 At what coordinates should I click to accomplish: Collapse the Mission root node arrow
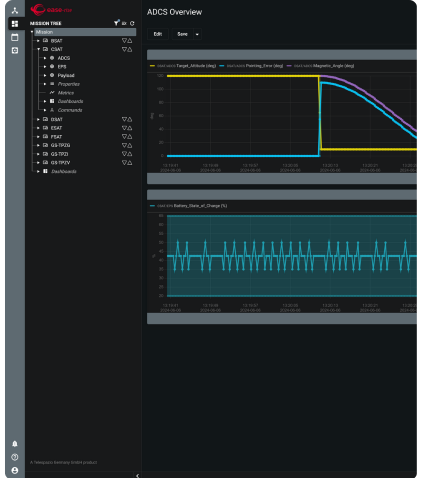(x=32, y=32)
